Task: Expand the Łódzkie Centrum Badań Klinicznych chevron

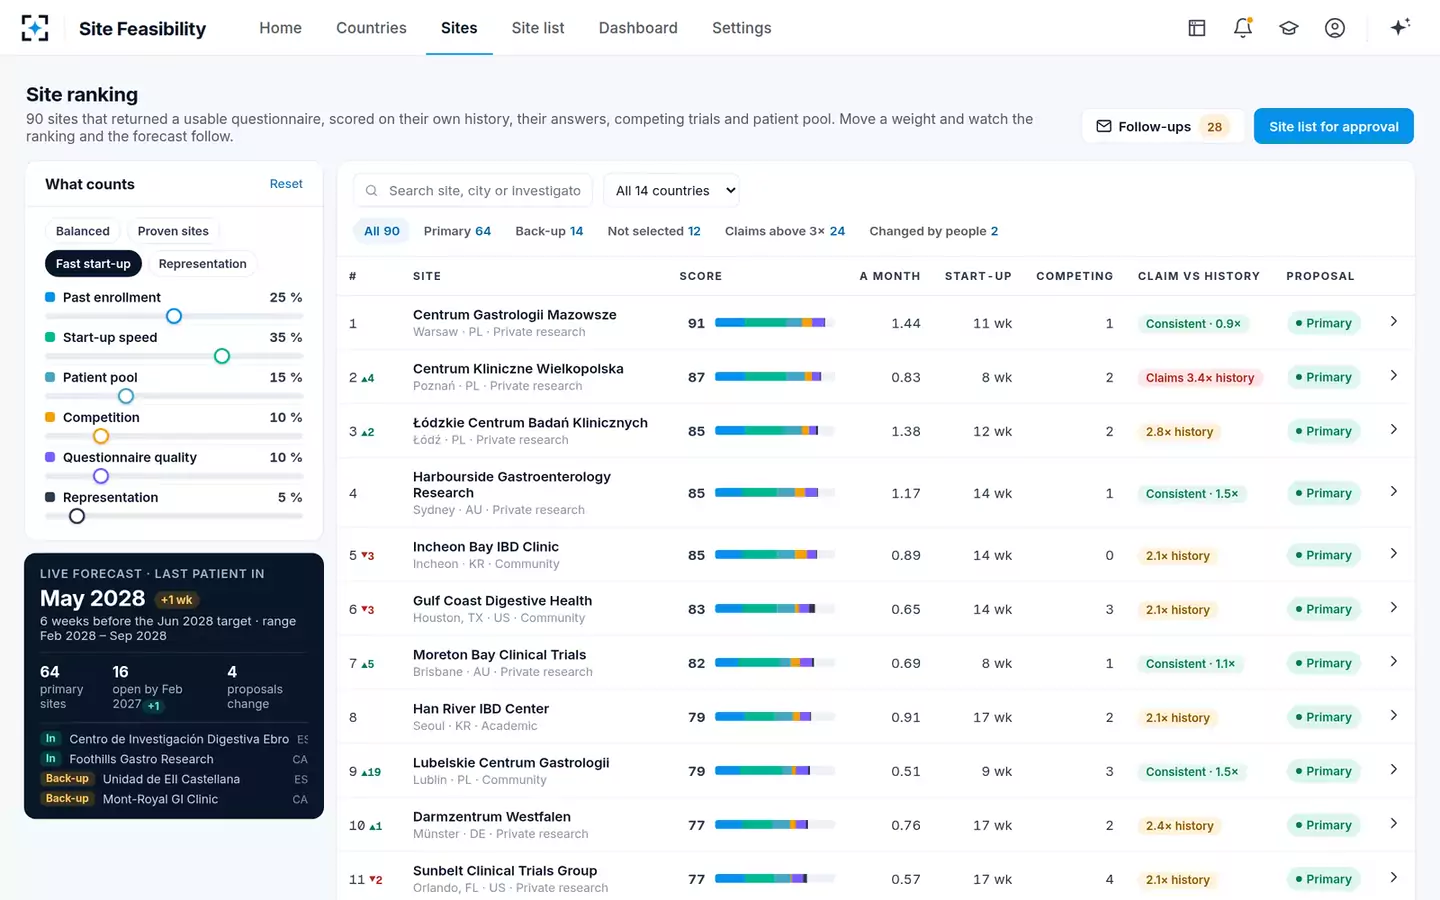Action: tap(1393, 430)
